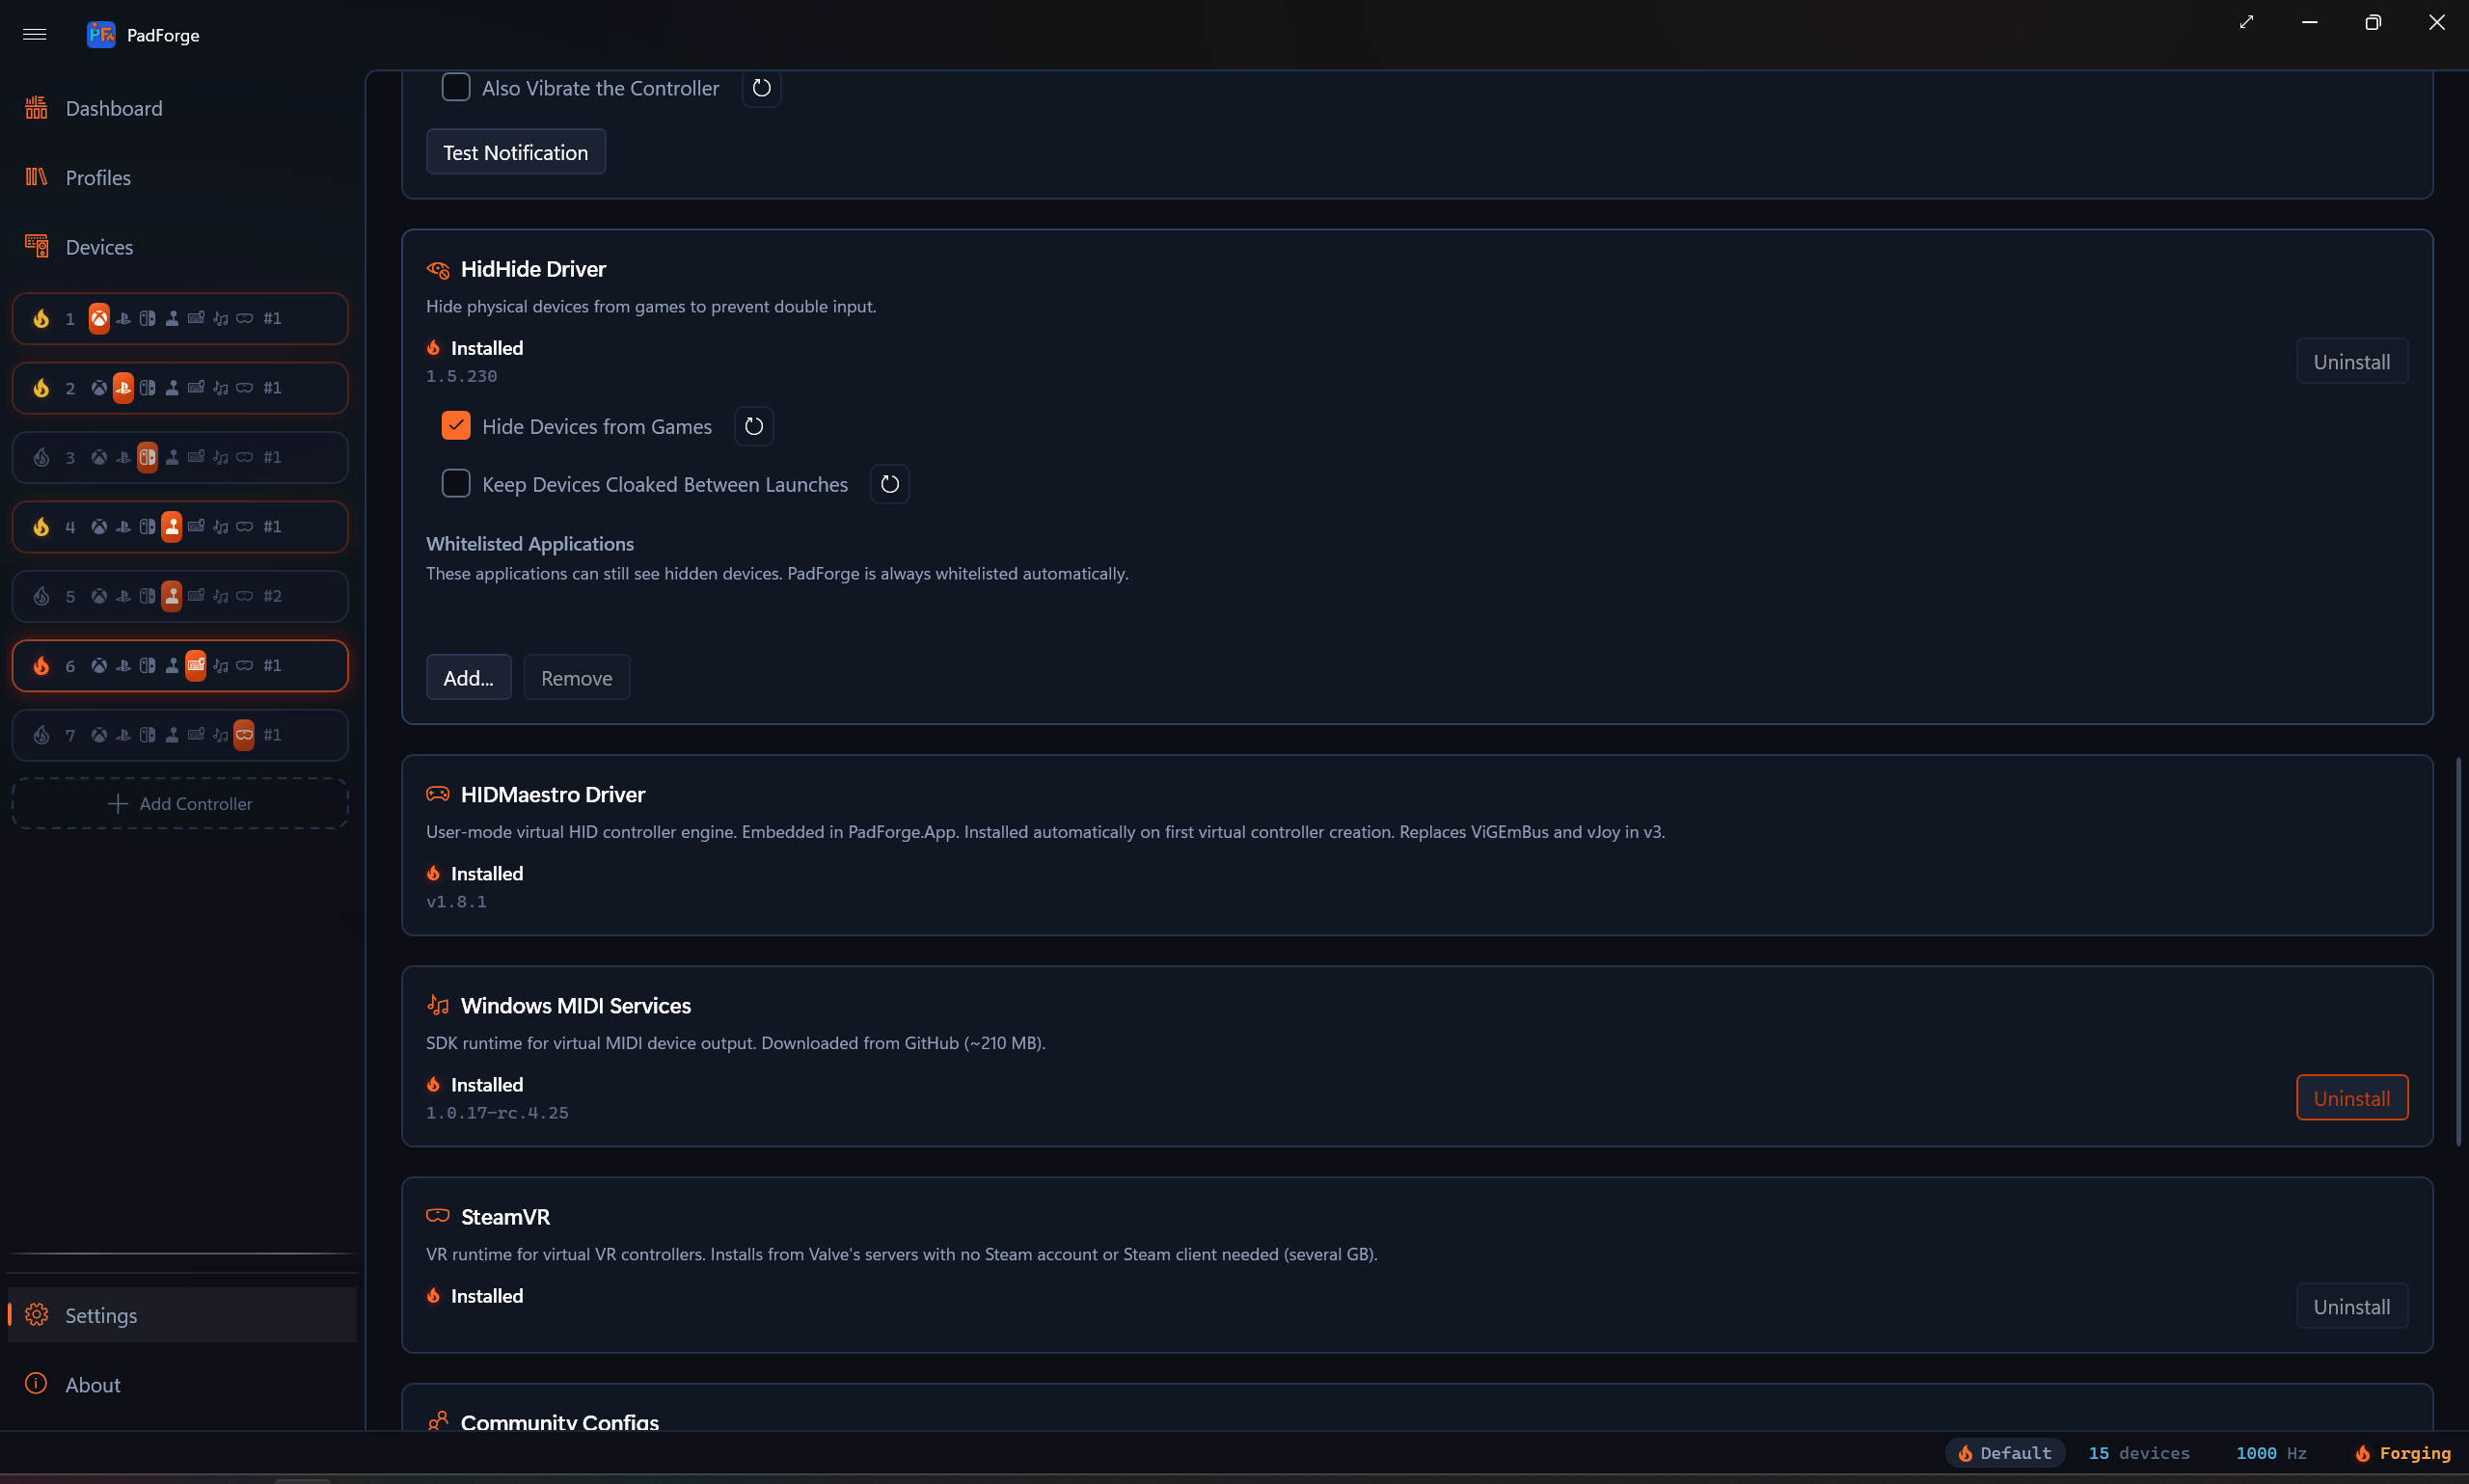Image resolution: width=2469 pixels, height=1484 pixels.
Task: Select the joystick icon in controller slot 4
Action: [172, 527]
